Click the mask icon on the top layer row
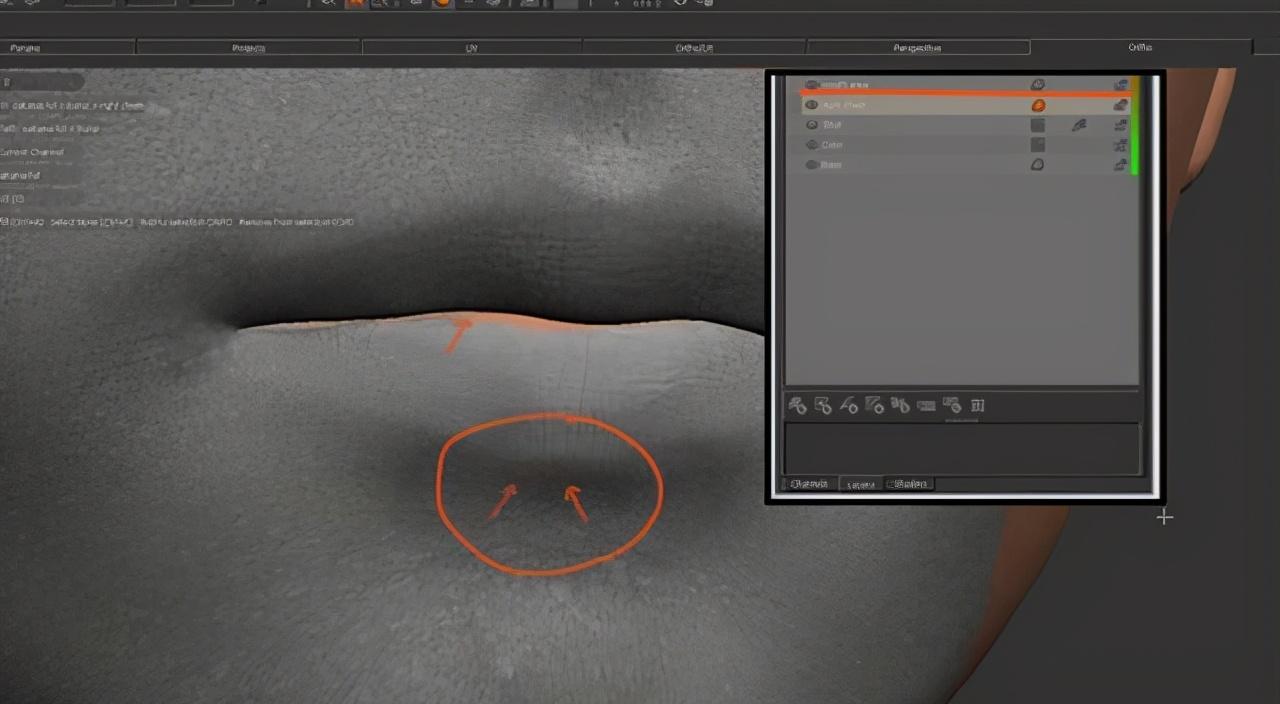The image size is (1280, 704). (x=1038, y=85)
